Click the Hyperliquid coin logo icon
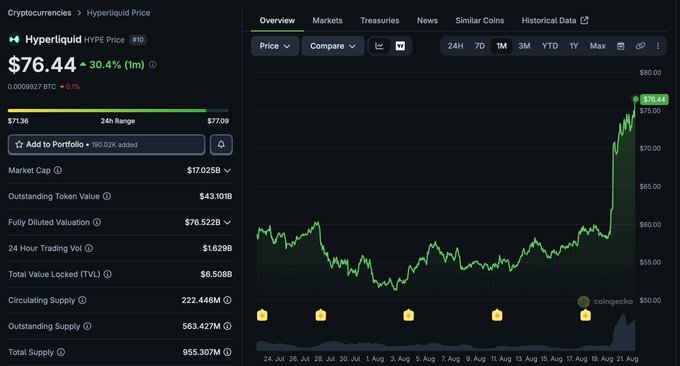Image resolution: width=680 pixels, height=366 pixels. (14, 39)
